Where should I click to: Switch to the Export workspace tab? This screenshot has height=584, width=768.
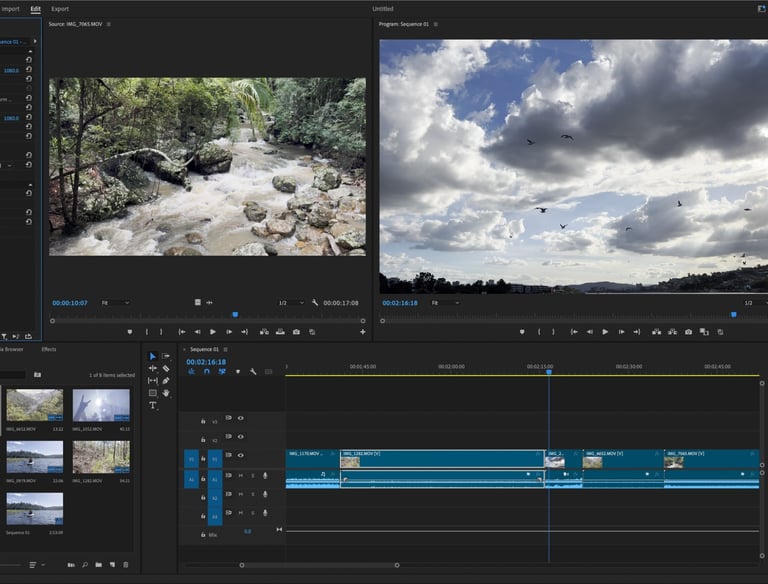coord(60,9)
